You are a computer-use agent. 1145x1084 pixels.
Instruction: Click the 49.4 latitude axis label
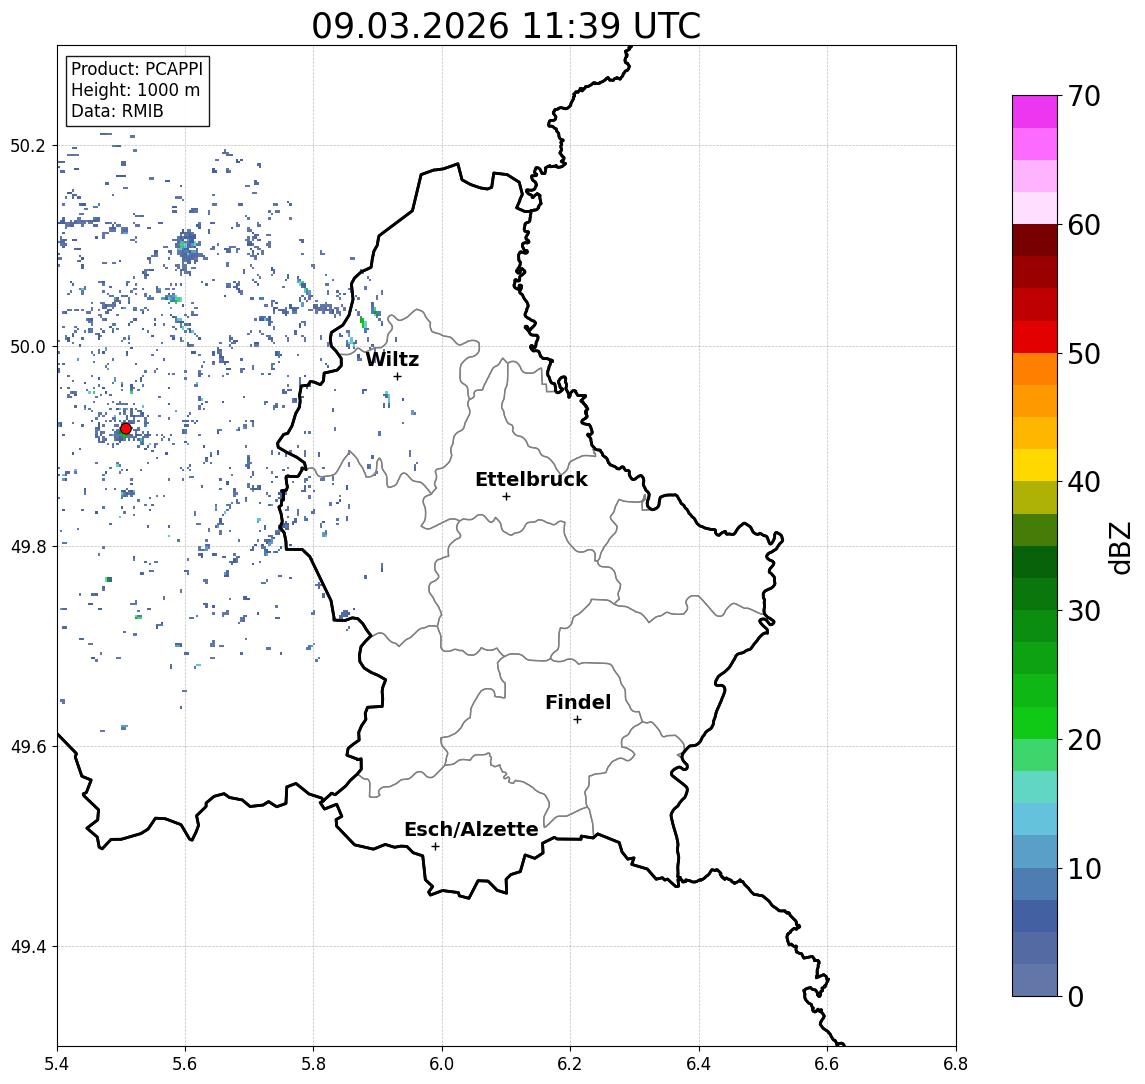[x=27, y=947]
